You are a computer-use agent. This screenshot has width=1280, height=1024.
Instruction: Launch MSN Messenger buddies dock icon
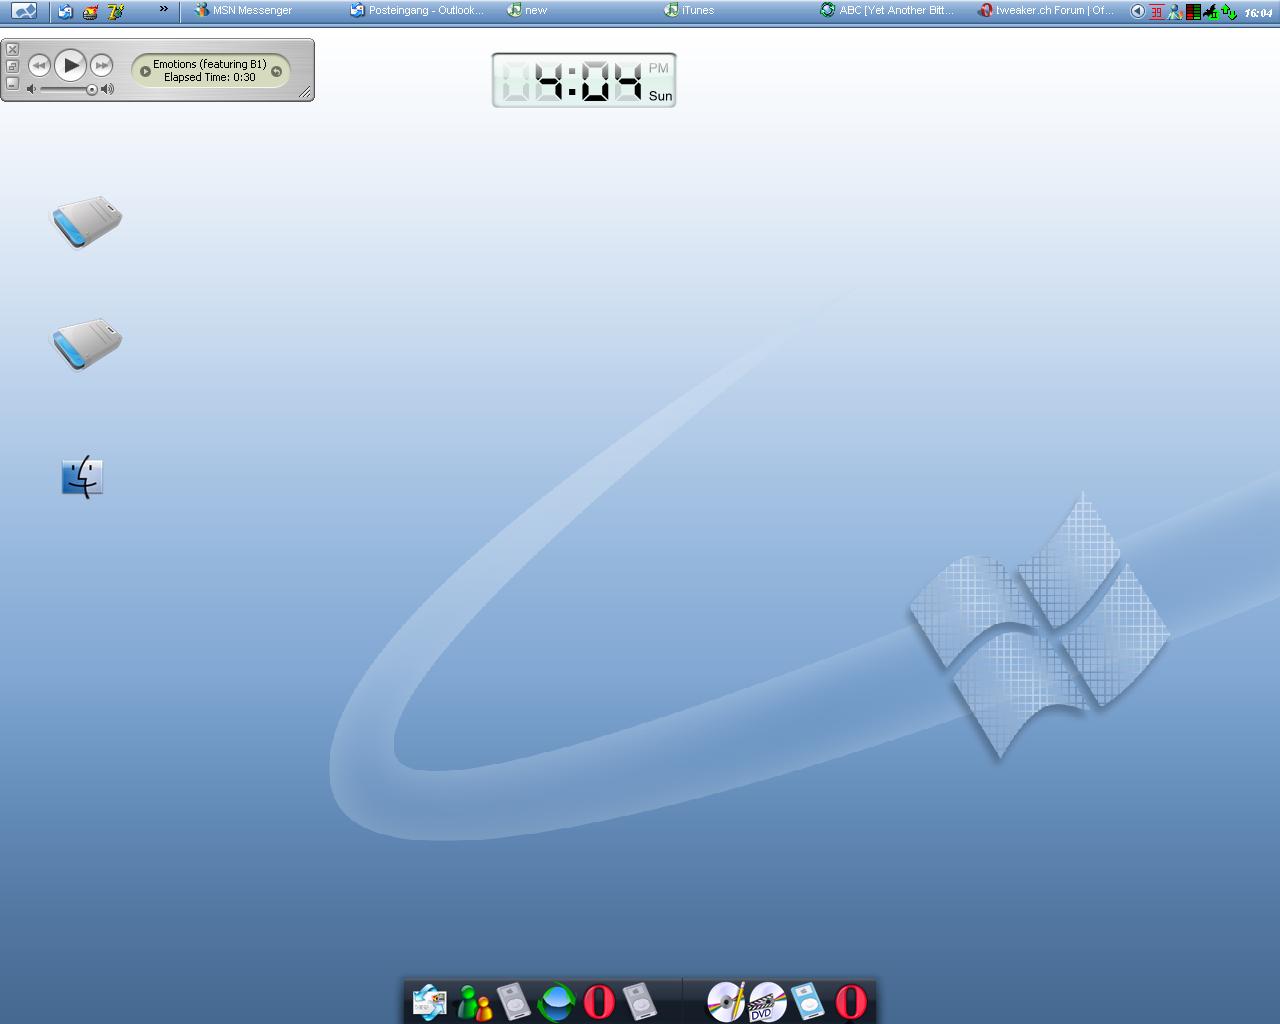coord(473,1002)
